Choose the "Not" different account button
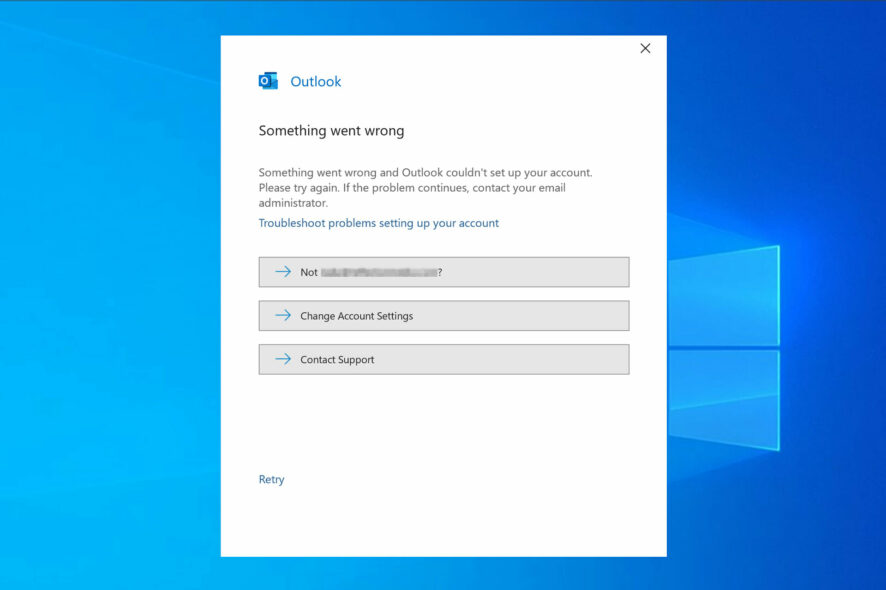The image size is (886, 590). pos(444,272)
